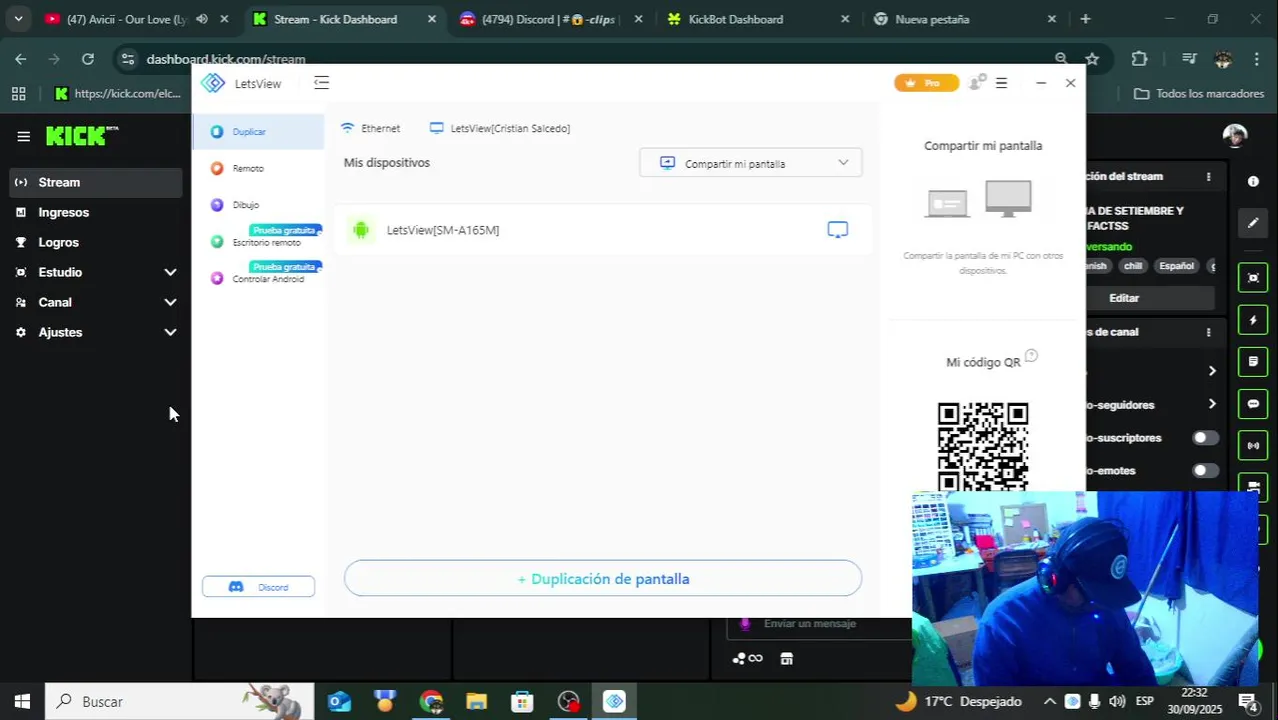Image resolution: width=1278 pixels, height=720 pixels.
Task: Click the chill tag chip
Action: (x=1132, y=266)
